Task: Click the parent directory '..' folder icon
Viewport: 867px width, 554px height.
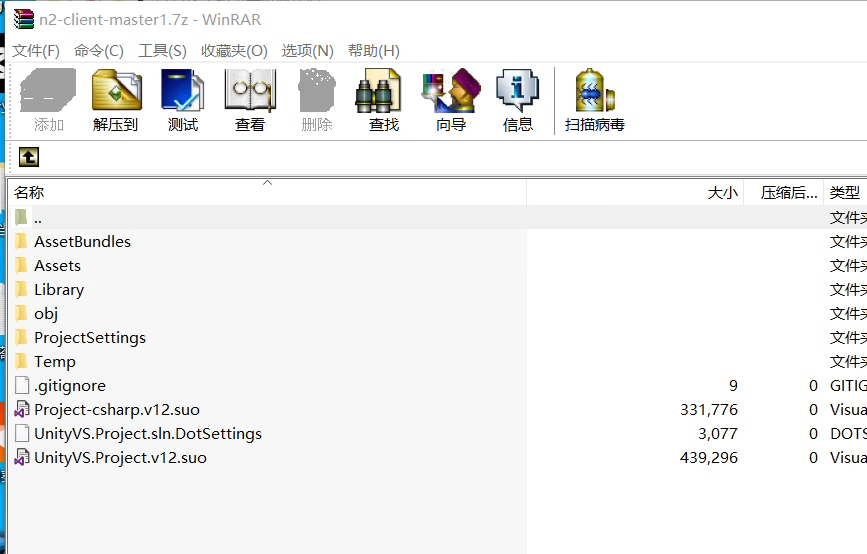Action: tap(22, 217)
